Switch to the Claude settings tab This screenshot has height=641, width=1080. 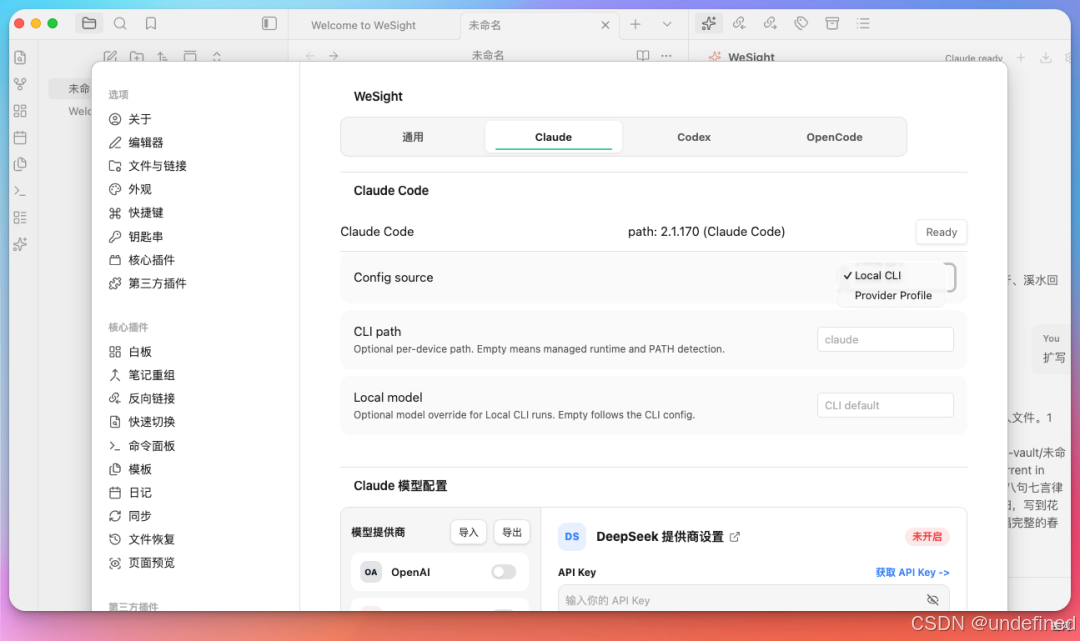coord(553,137)
